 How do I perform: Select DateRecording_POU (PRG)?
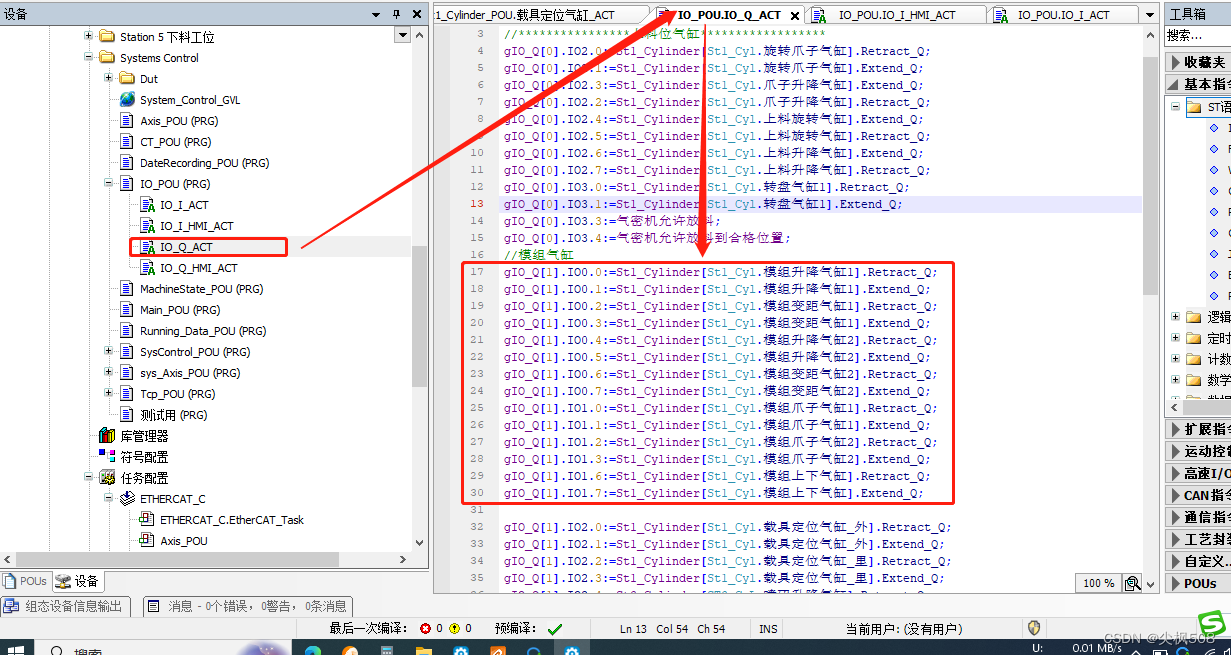(204, 163)
